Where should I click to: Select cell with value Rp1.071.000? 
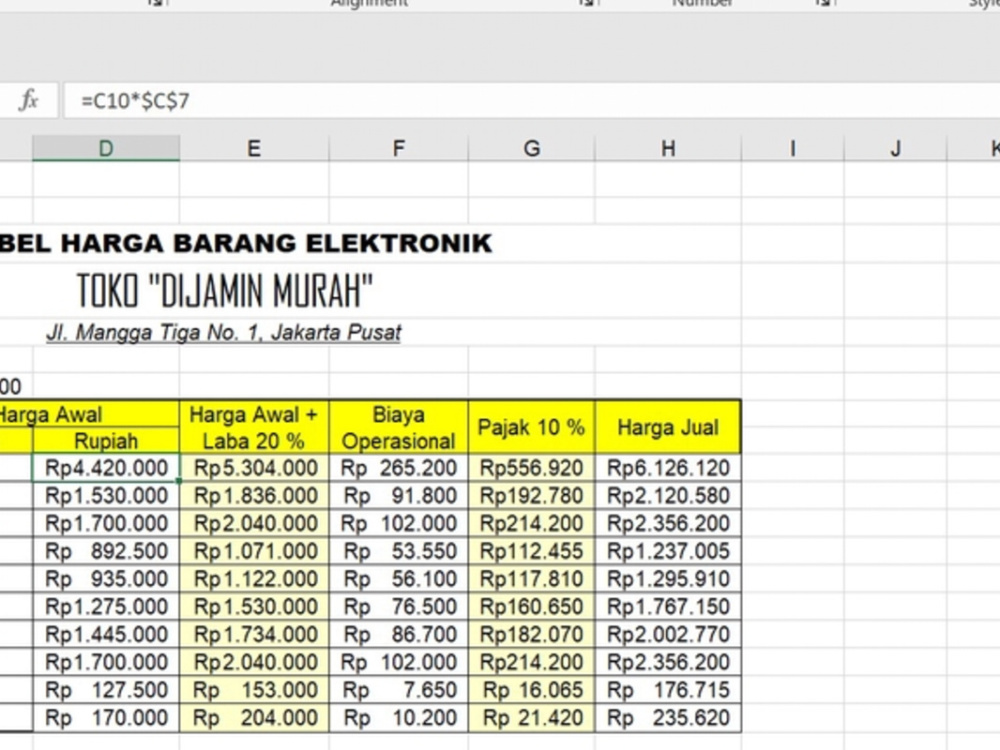tap(254, 551)
